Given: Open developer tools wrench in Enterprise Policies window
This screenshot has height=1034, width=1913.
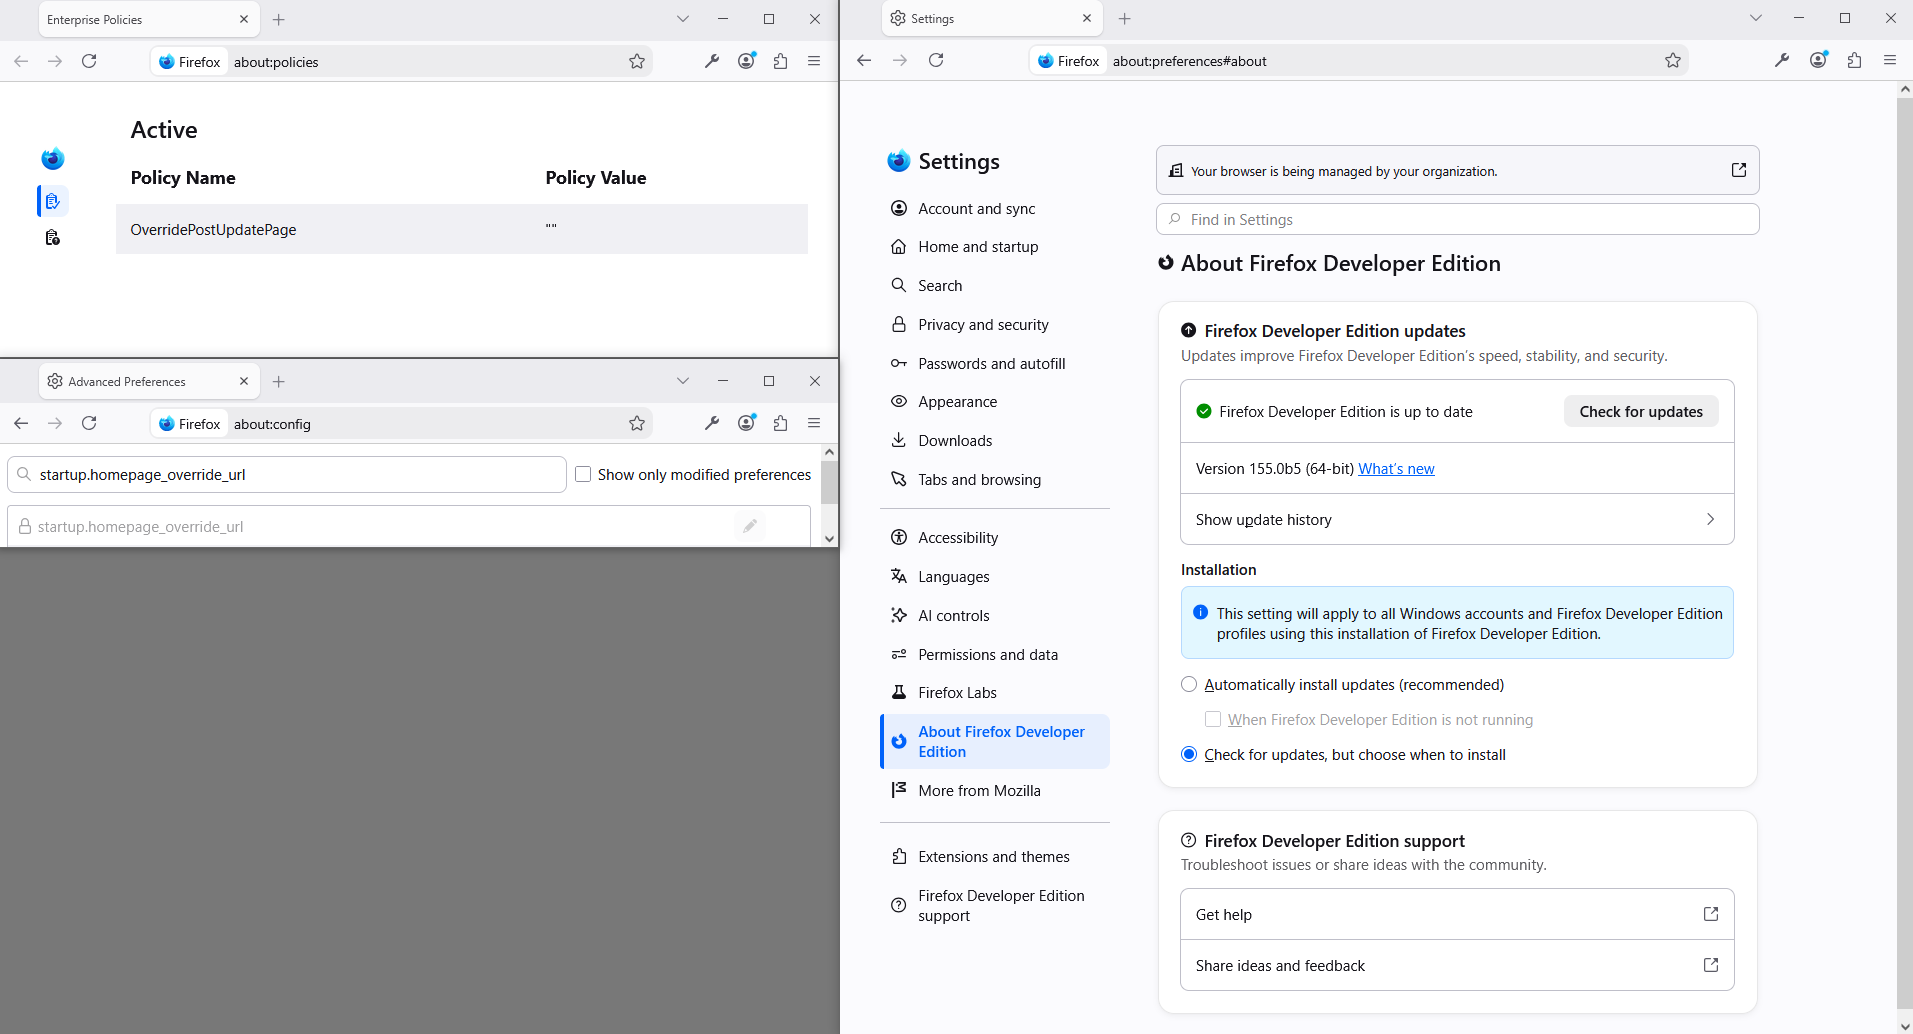Looking at the screenshot, I should pyautogui.click(x=712, y=61).
